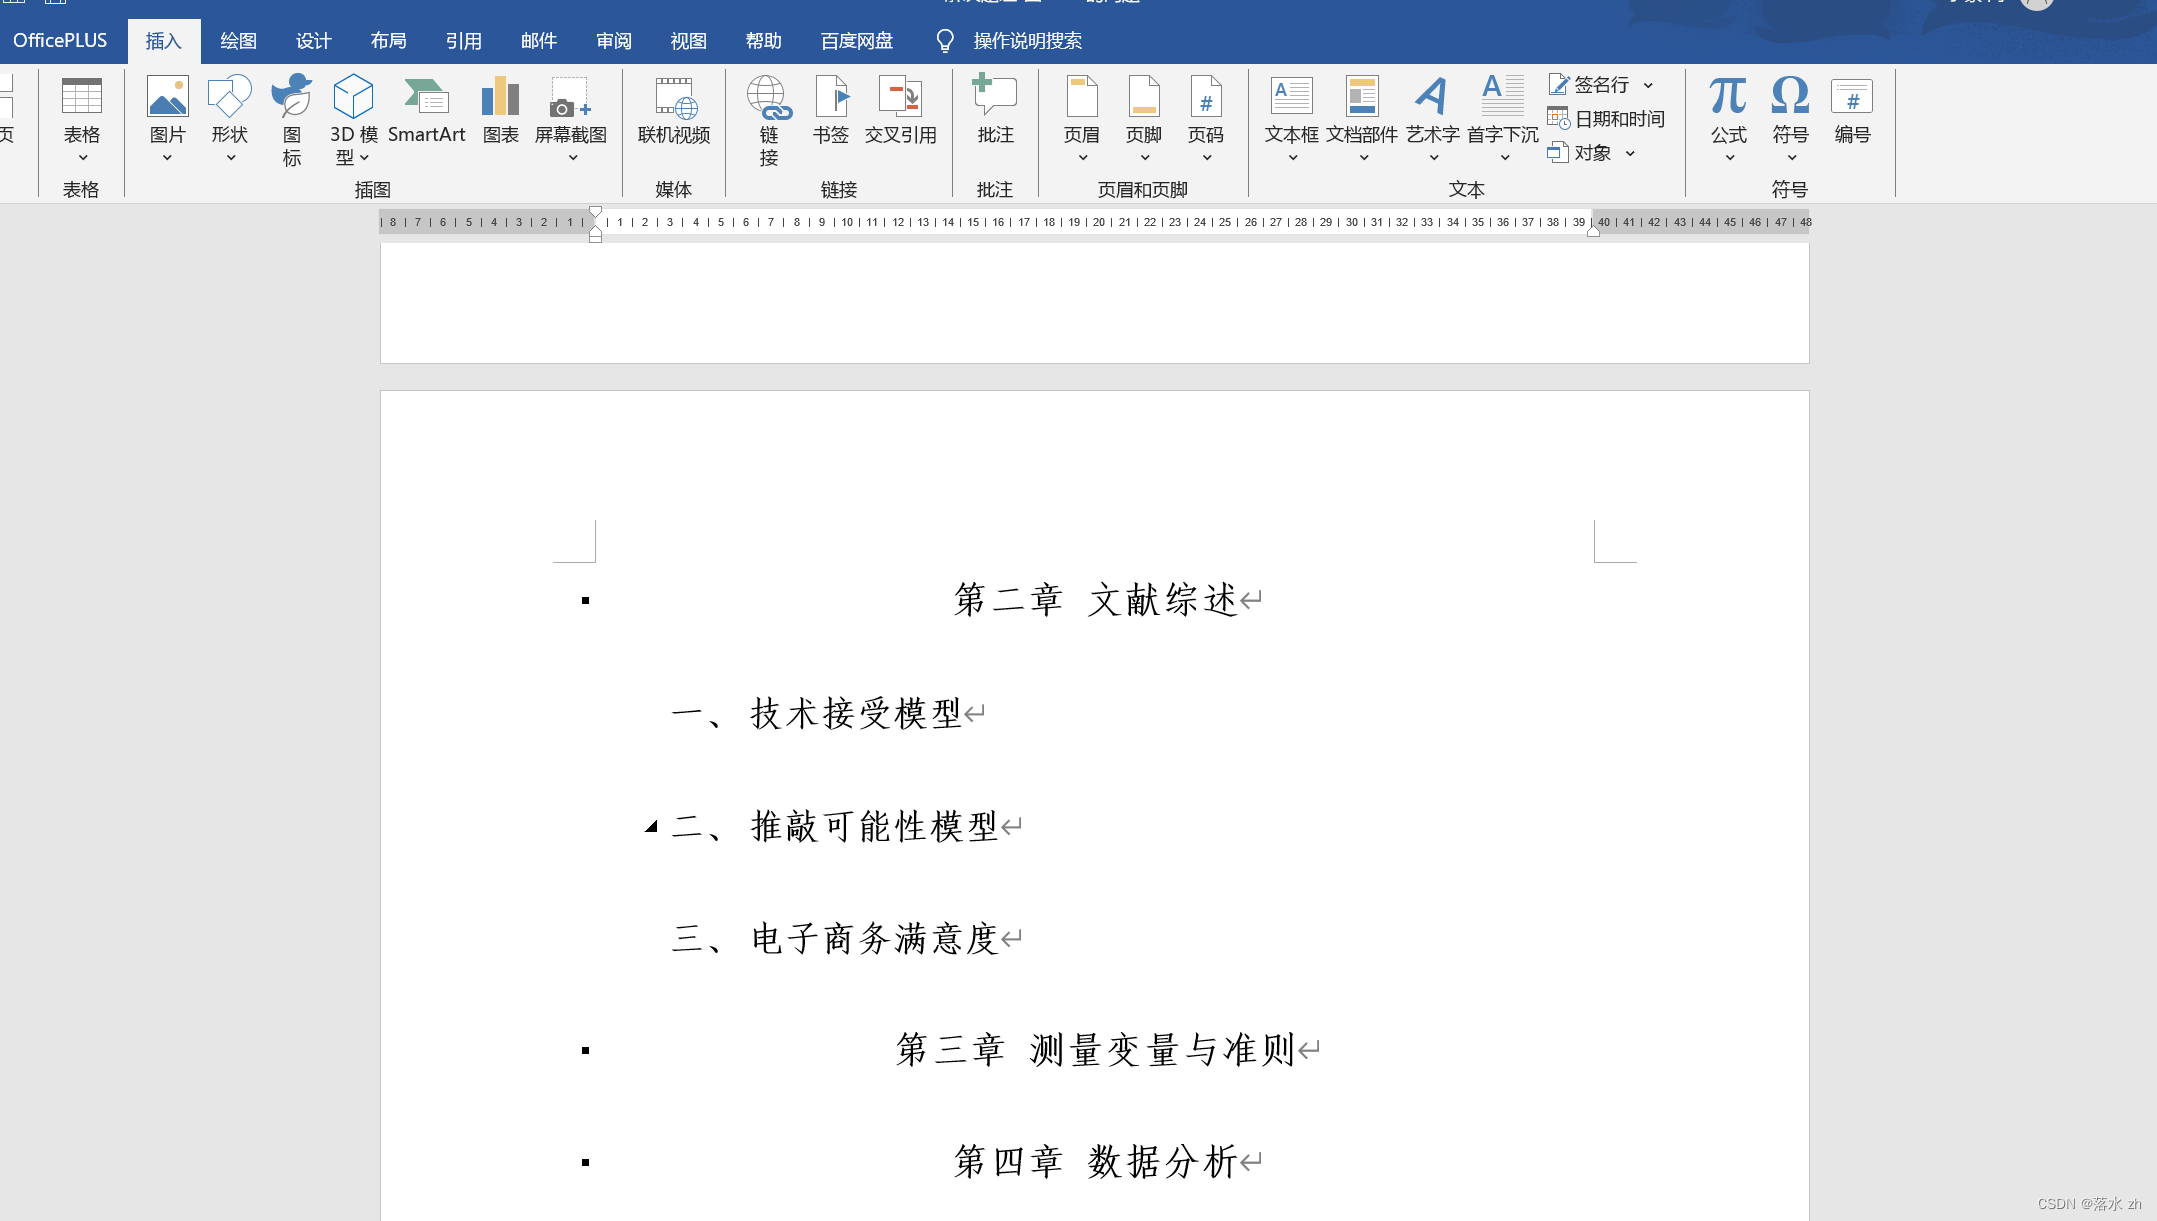Open the 签名行 dropdown arrow
Screen dimensions: 2157x1221
[x=1648, y=85]
